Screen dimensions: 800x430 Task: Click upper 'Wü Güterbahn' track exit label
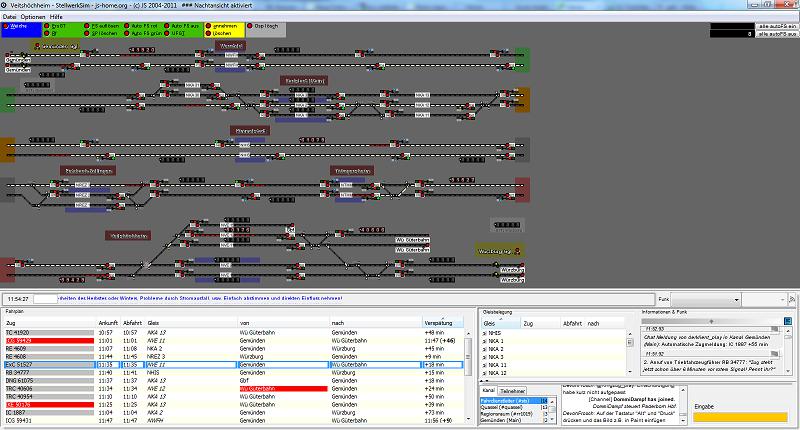tap(412, 240)
